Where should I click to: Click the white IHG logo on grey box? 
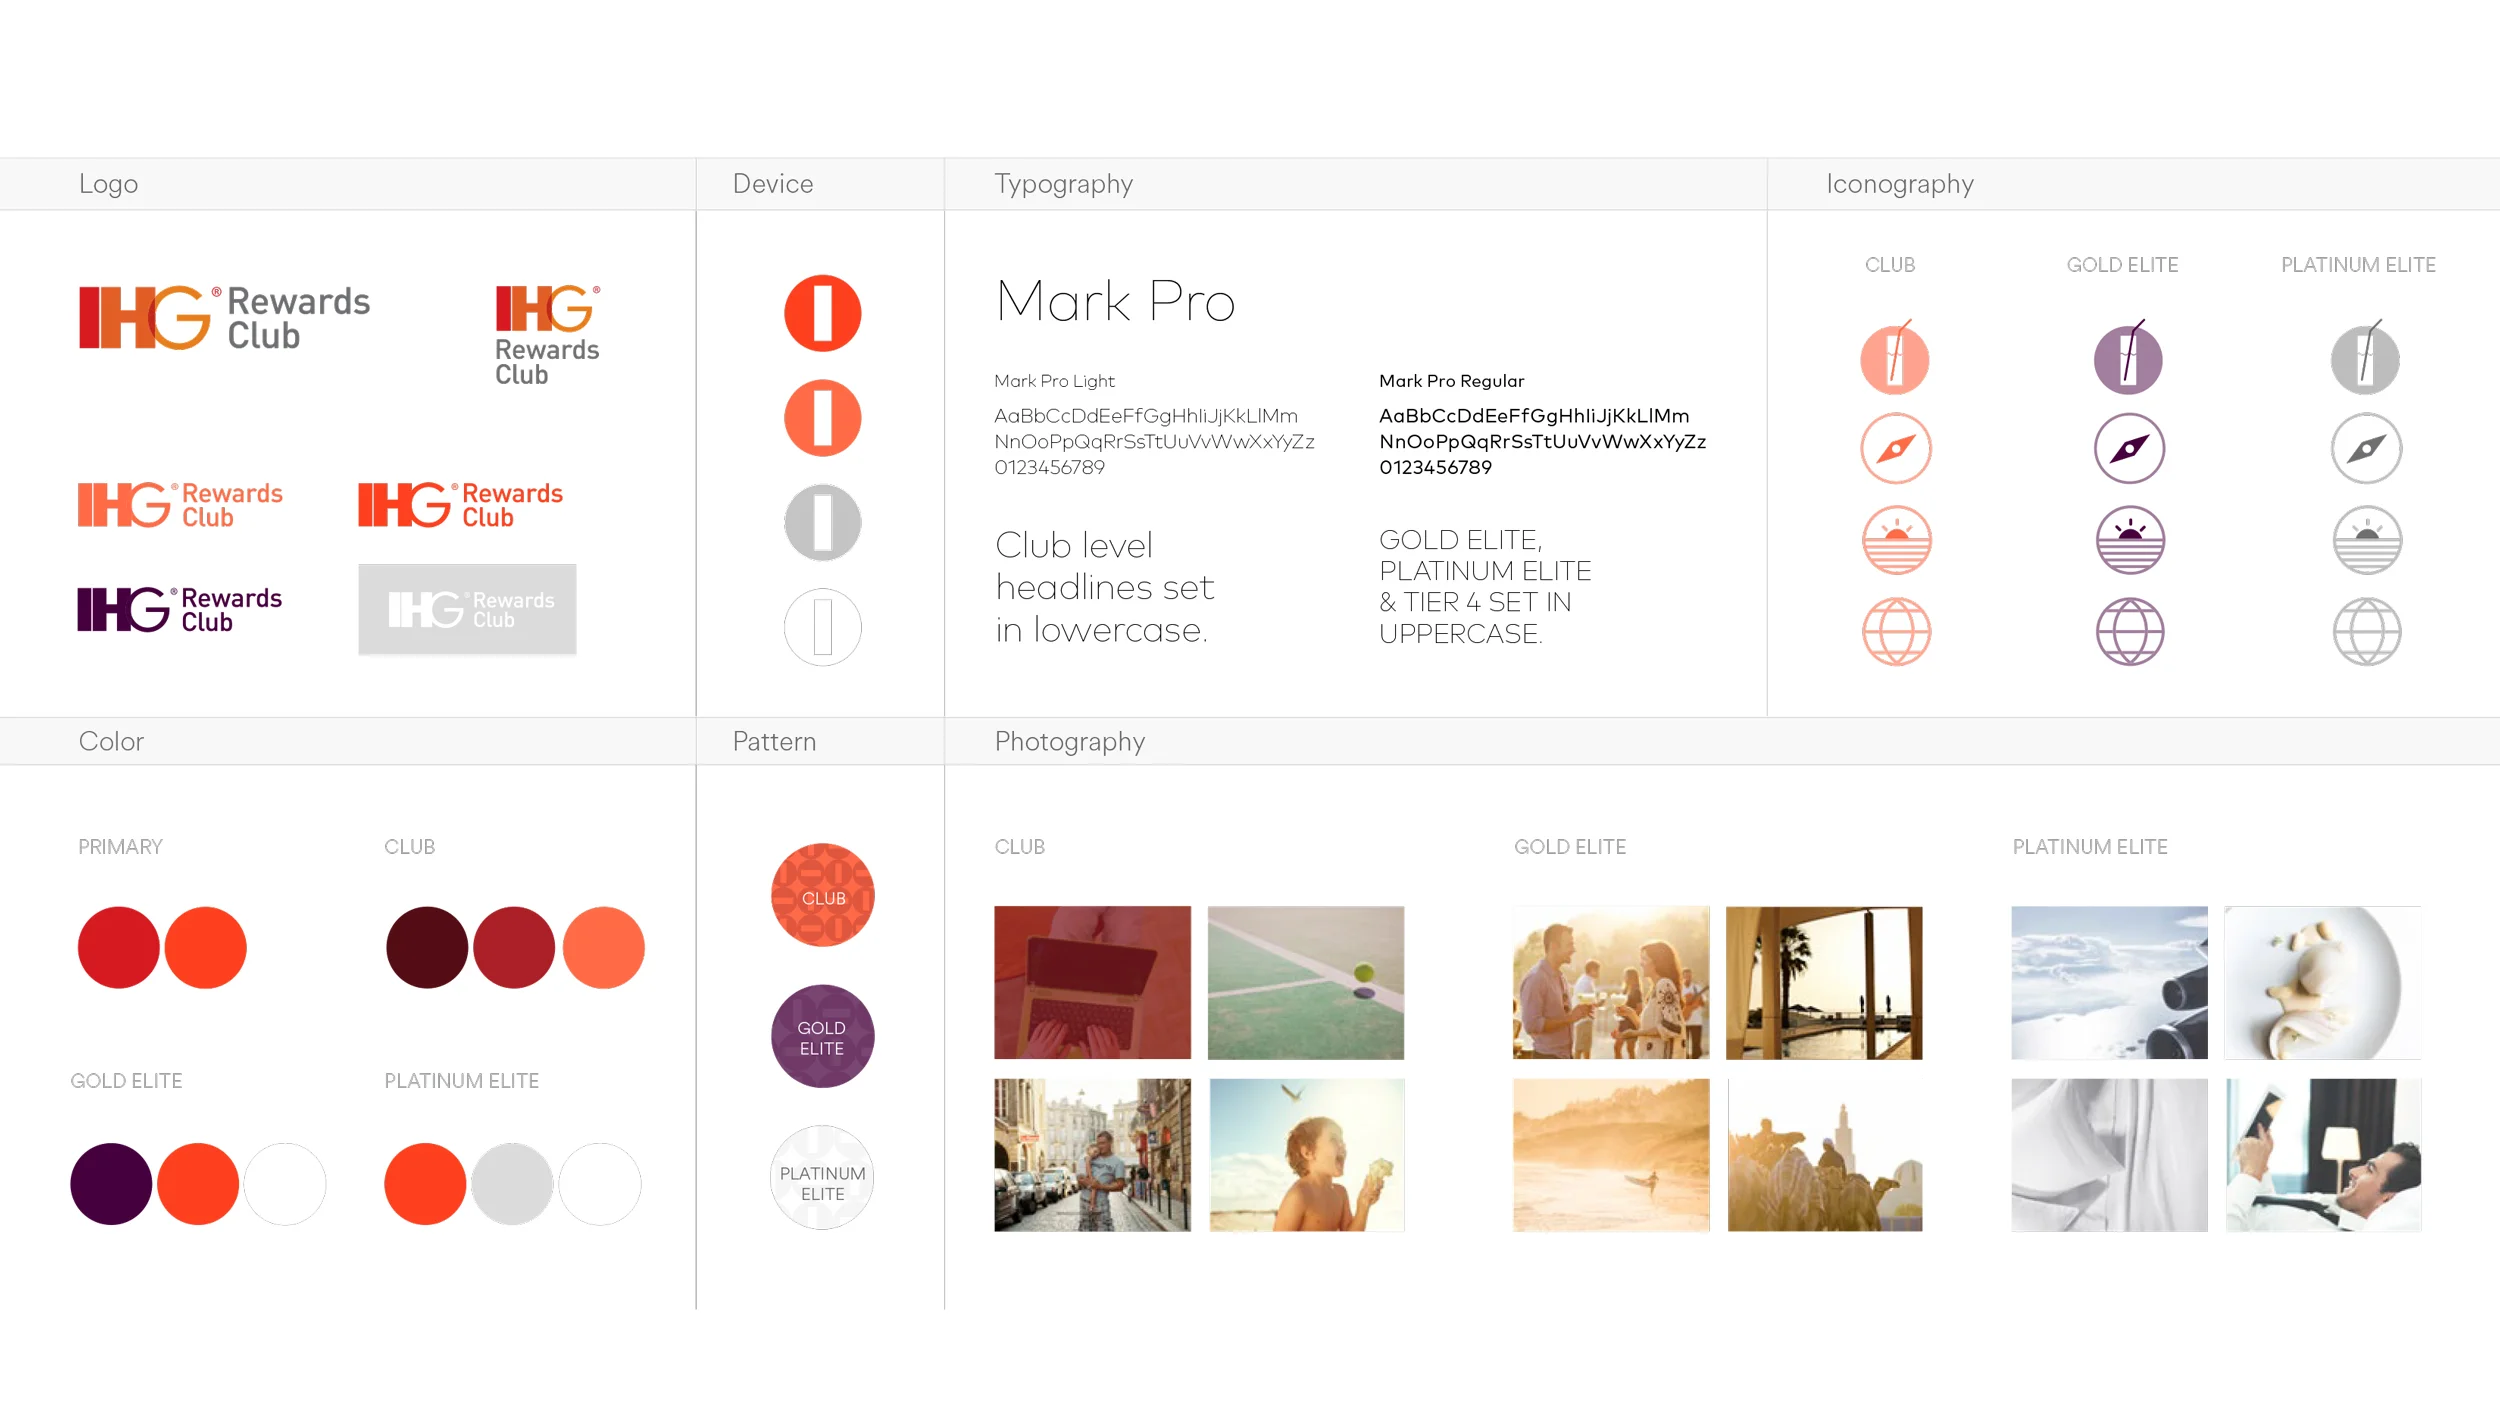tap(468, 609)
